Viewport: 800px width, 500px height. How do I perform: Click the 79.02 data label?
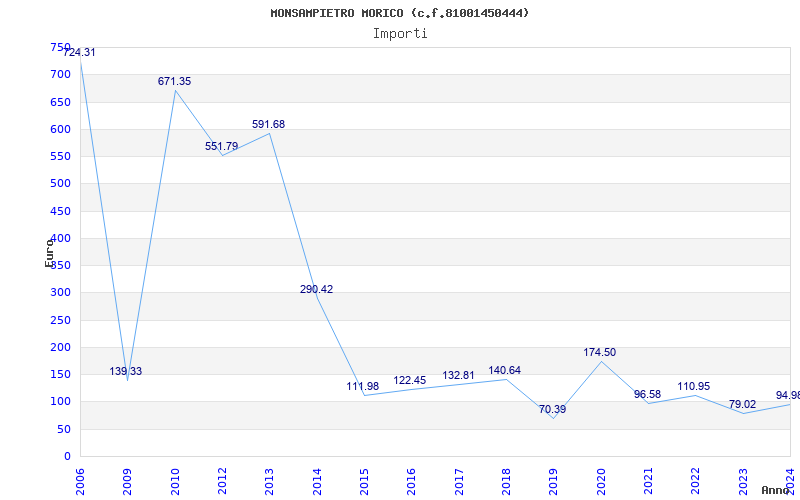(742, 405)
